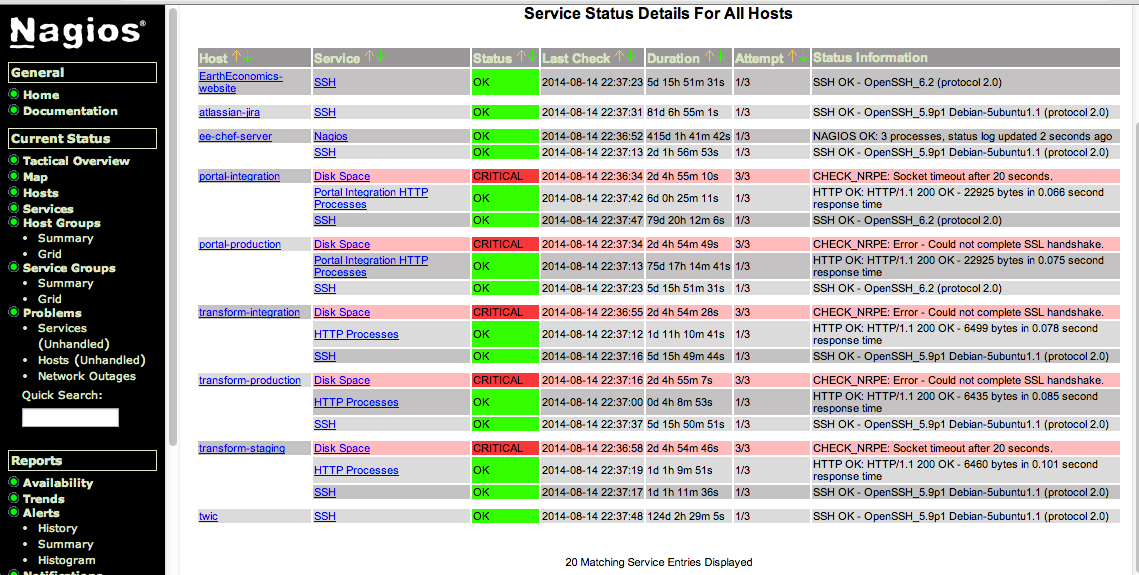Click the Quick Search input field
The image size is (1139, 575).
point(70,417)
